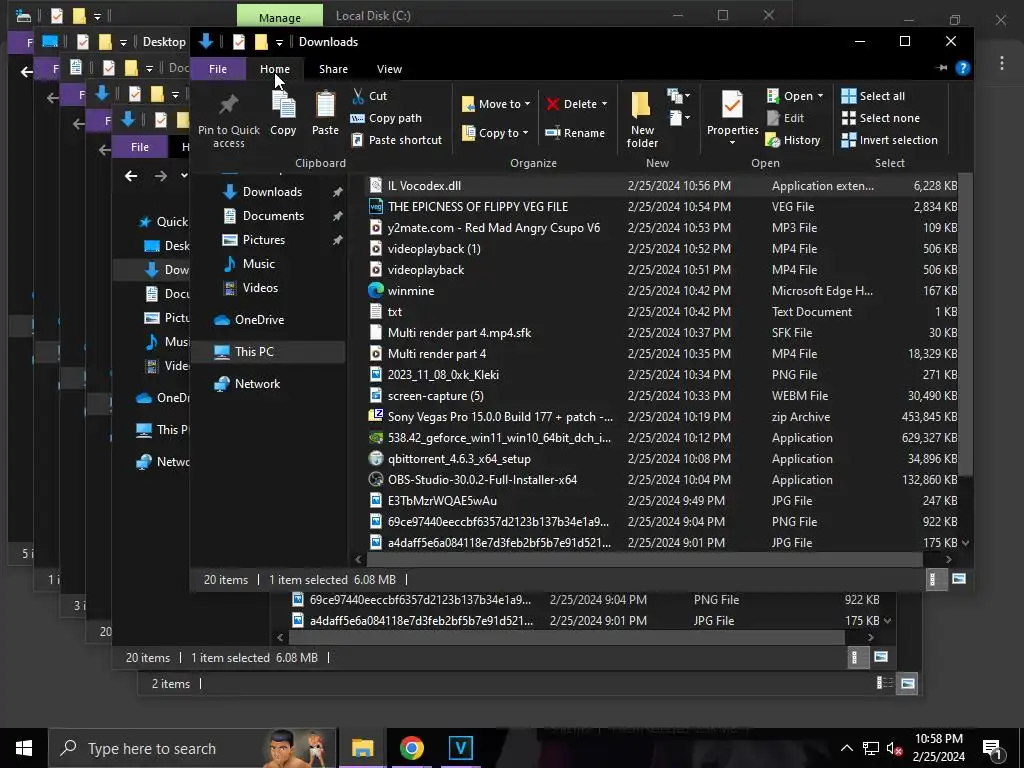Select THE EPICNESS OF FLIPPY VEG FILE
Image resolution: width=1024 pixels, height=768 pixels.
(x=477, y=206)
